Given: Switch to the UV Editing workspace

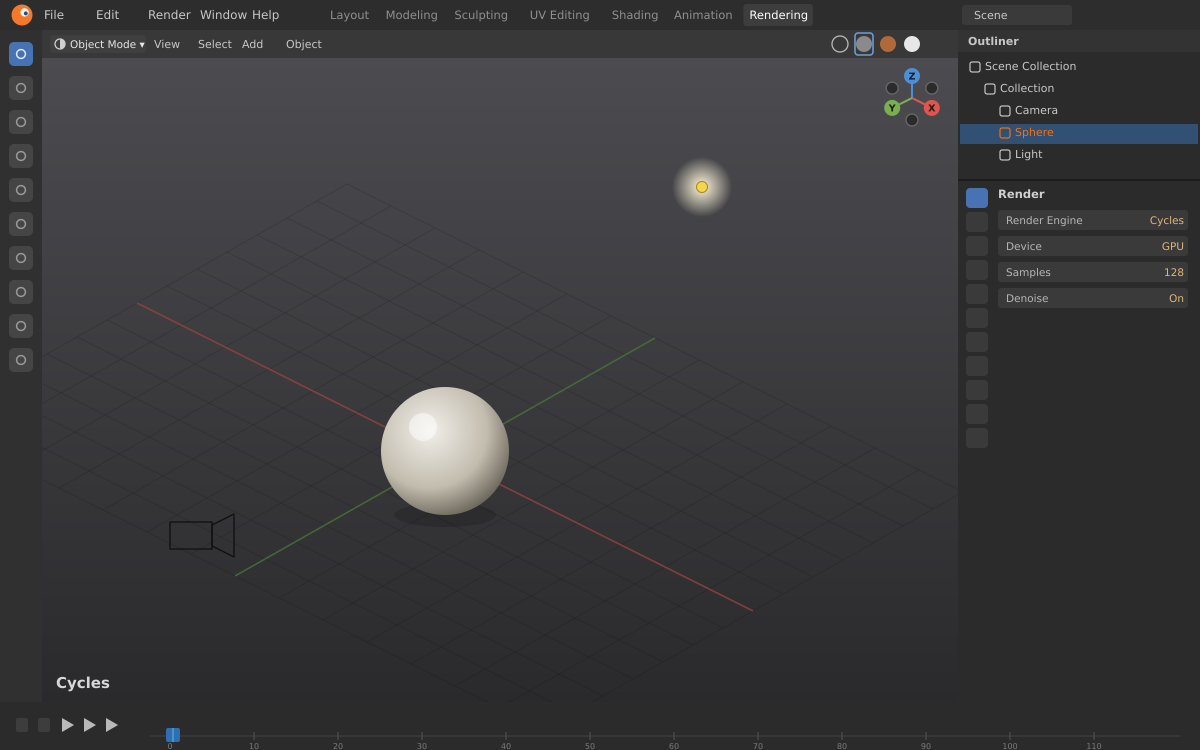Looking at the screenshot, I should point(559,15).
